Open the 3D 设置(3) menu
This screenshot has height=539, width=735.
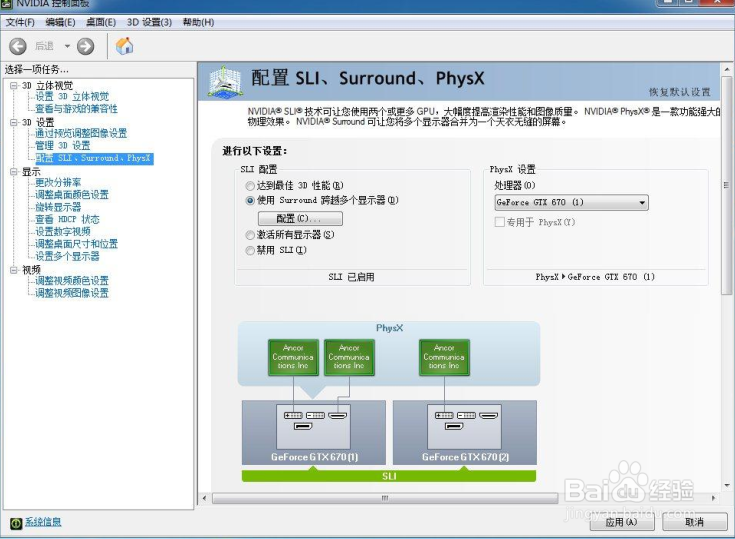(149, 22)
